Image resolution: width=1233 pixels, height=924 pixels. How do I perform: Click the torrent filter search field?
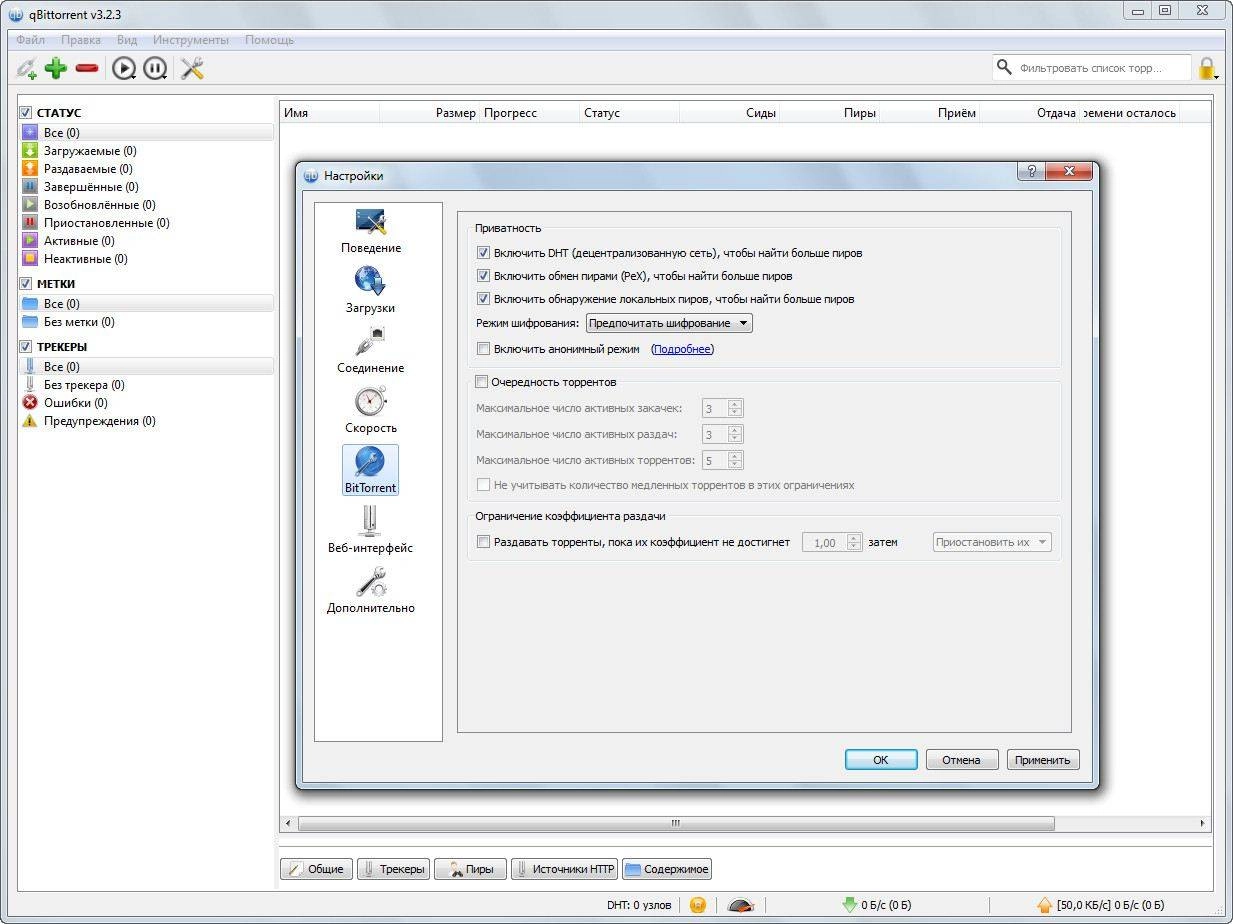[1092, 68]
